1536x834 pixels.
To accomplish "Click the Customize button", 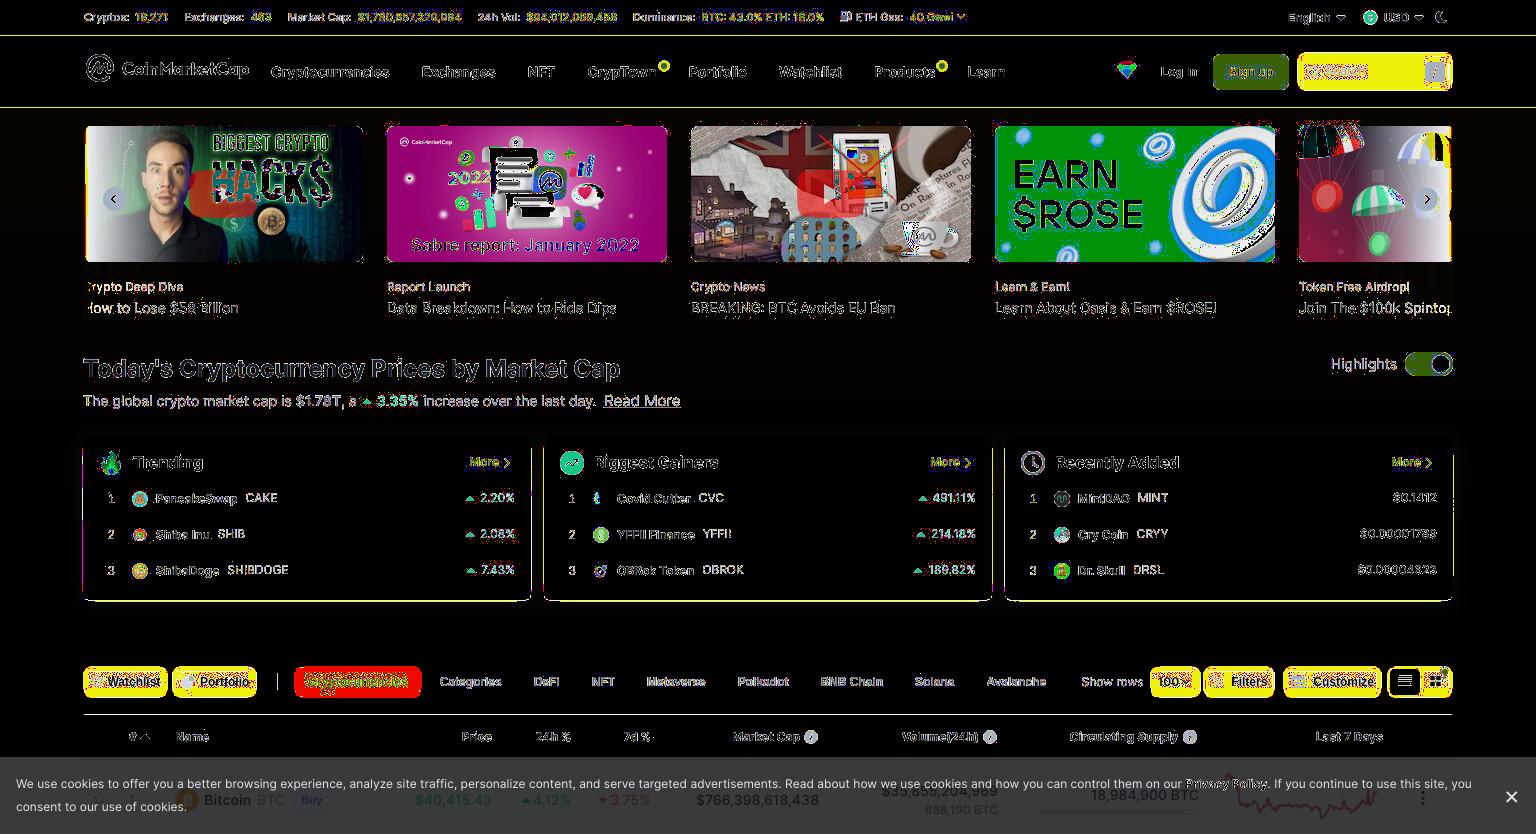I will 1332,681.
